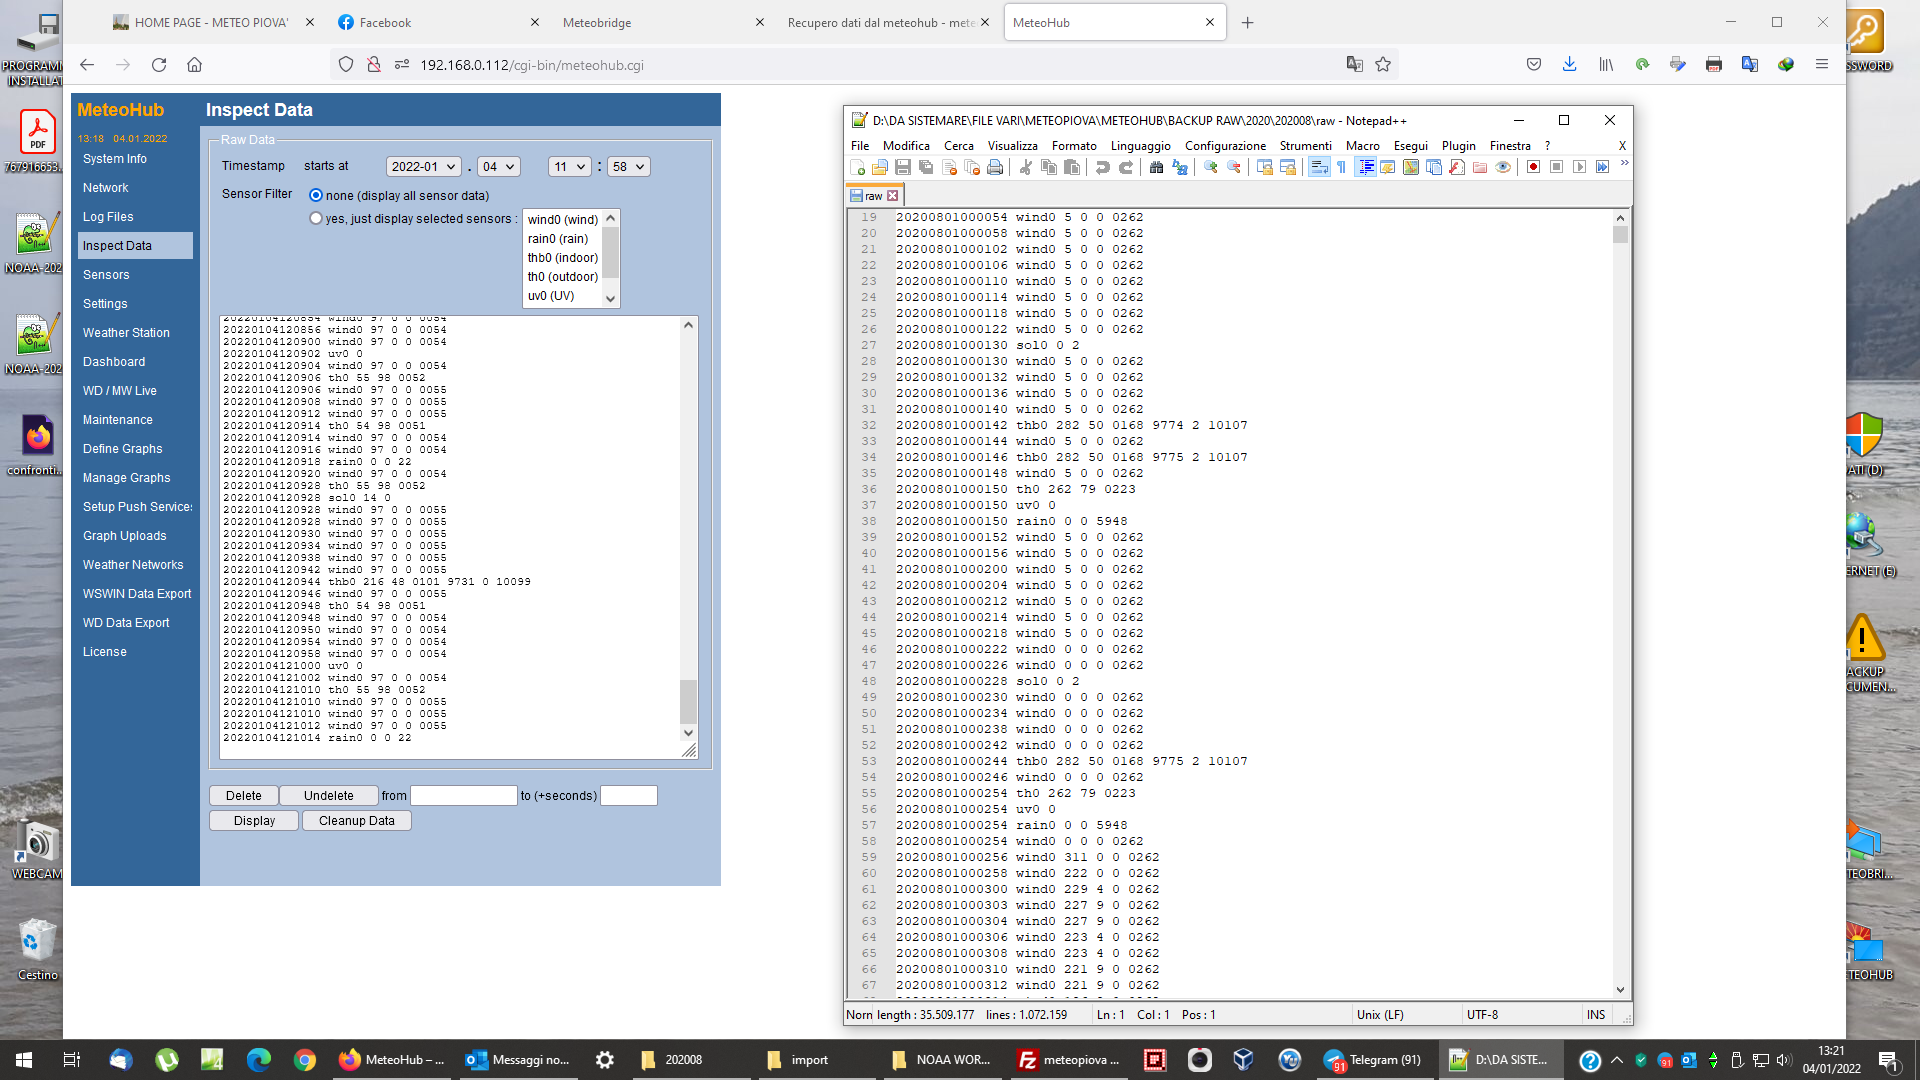
Task: Open the Weather Networks sidebar link
Action: coord(133,565)
